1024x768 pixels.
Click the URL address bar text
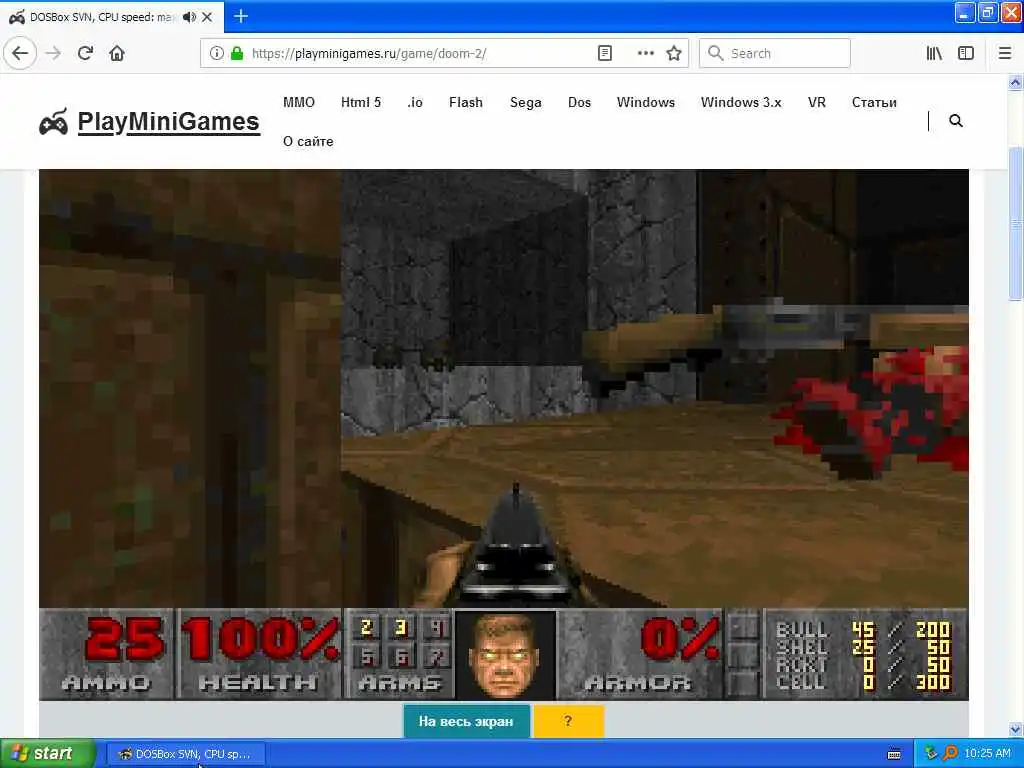point(369,54)
